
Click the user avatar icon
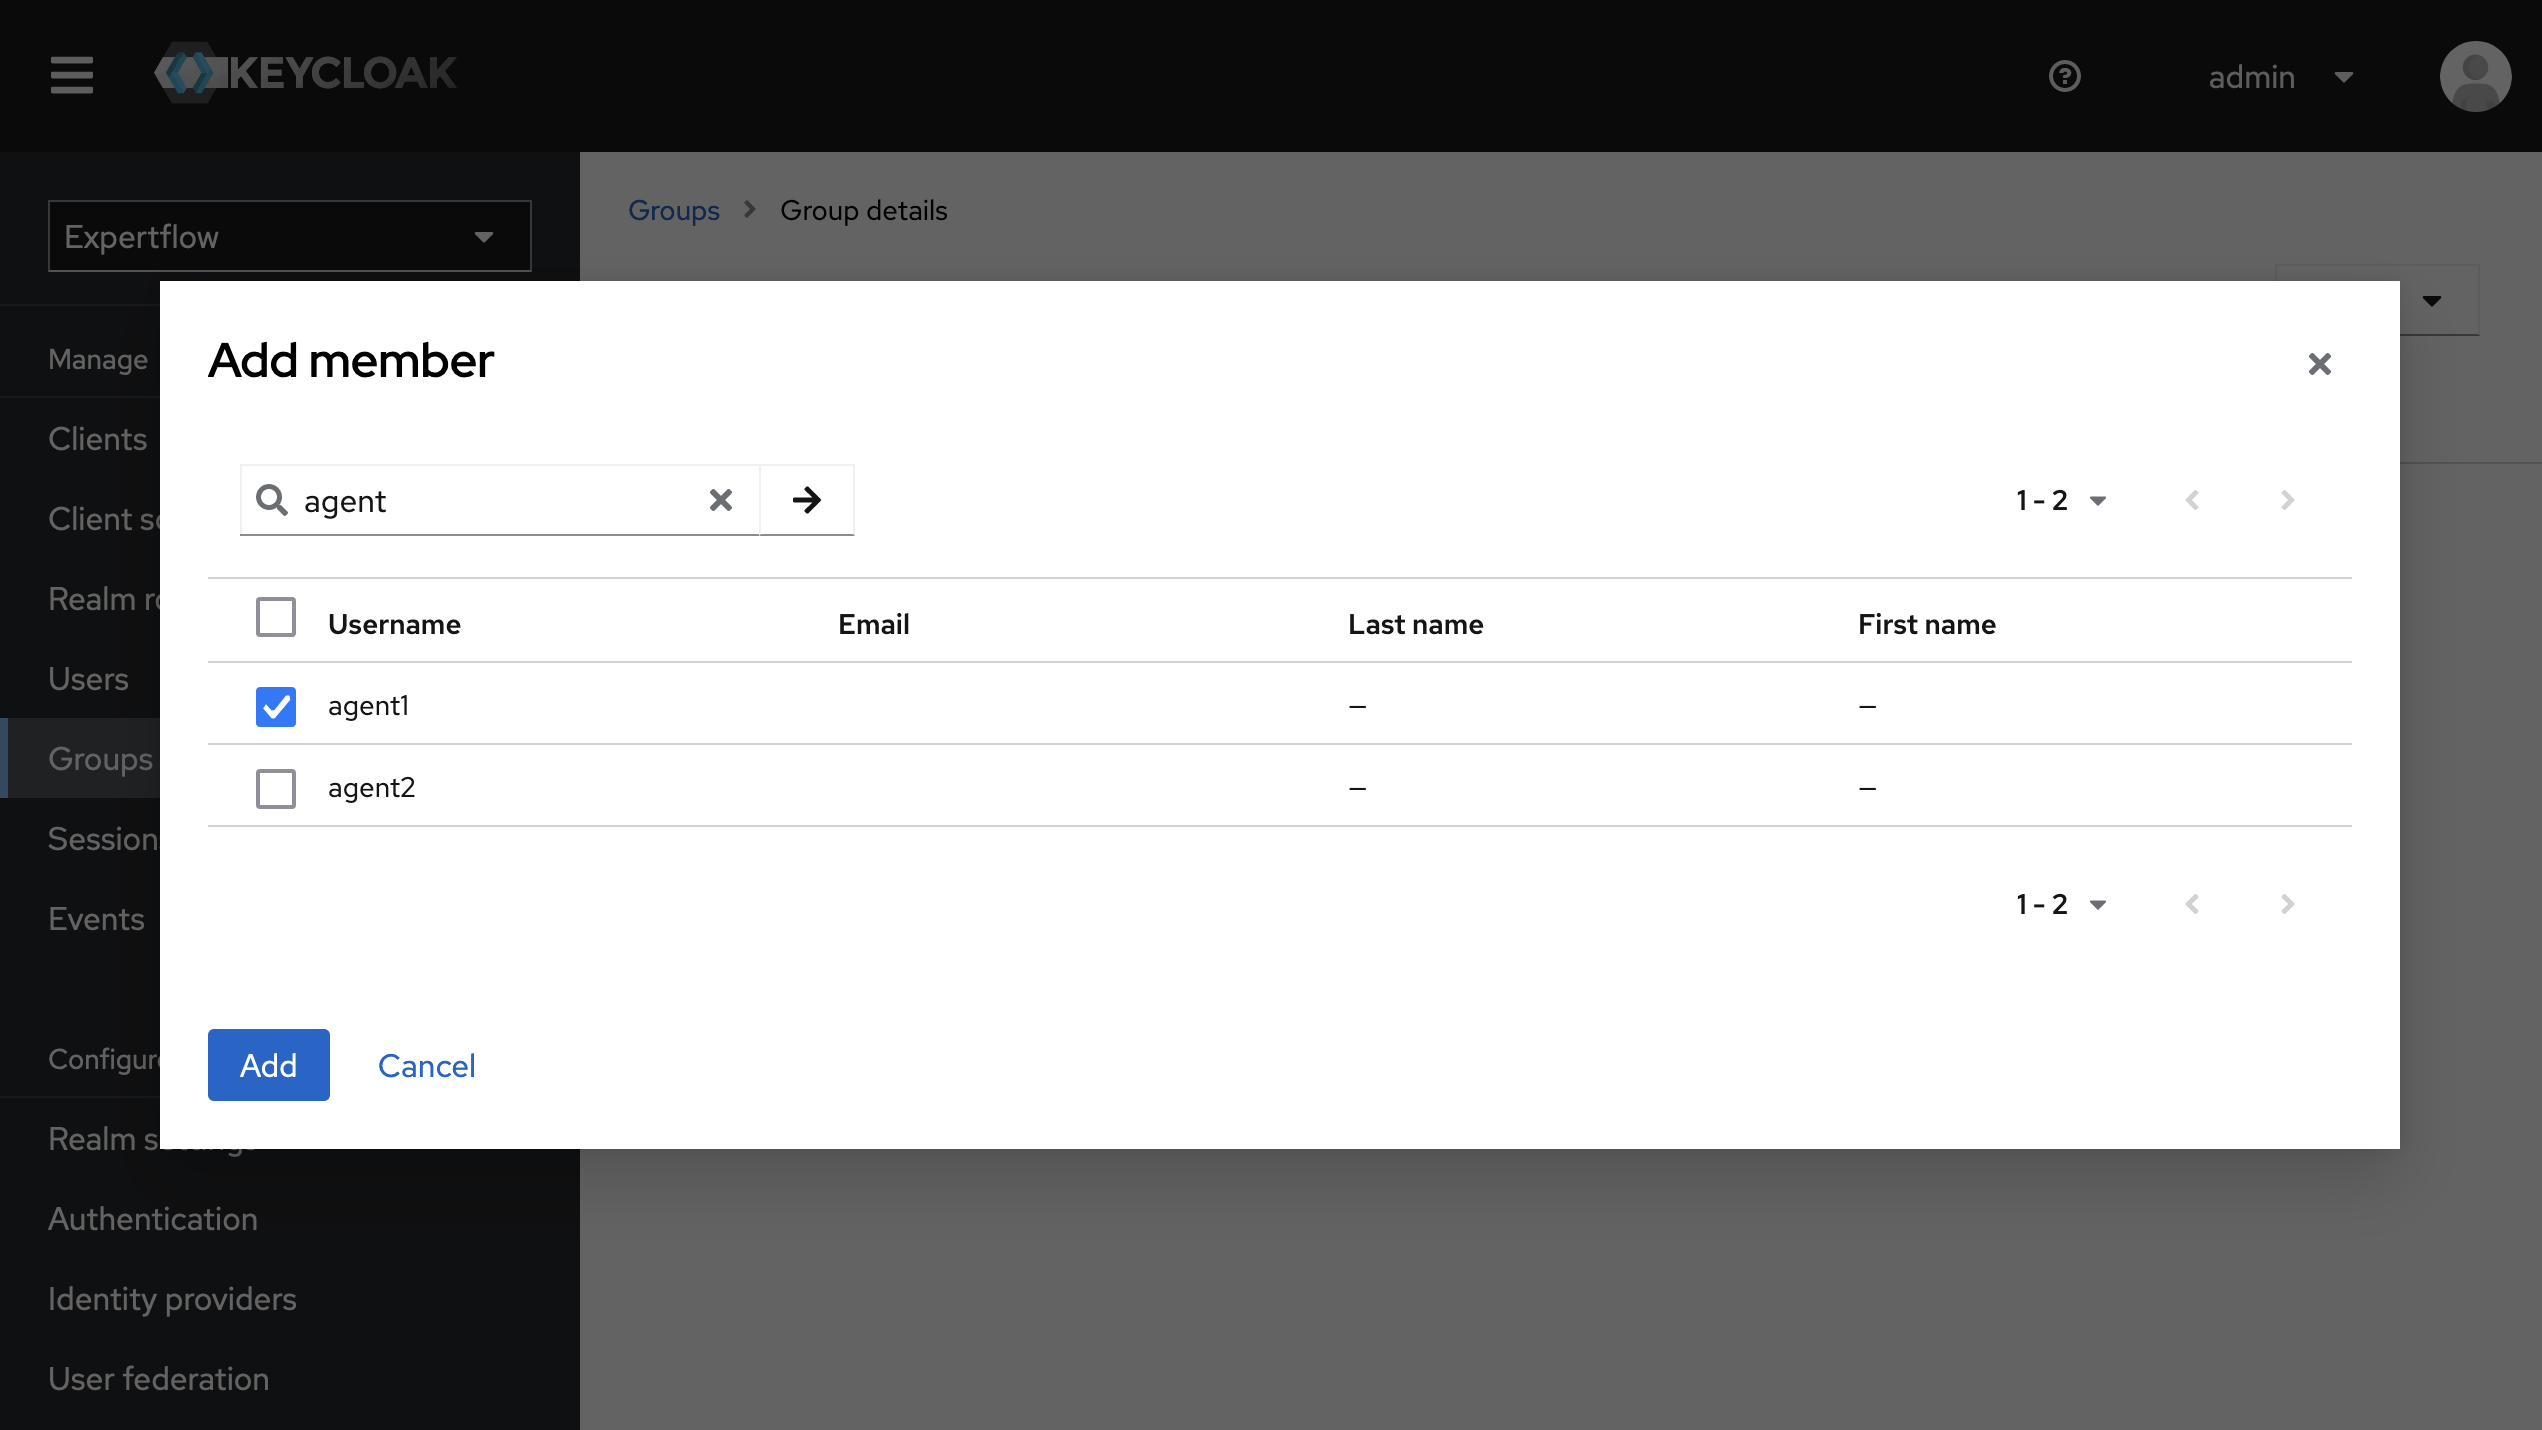[x=2476, y=76]
